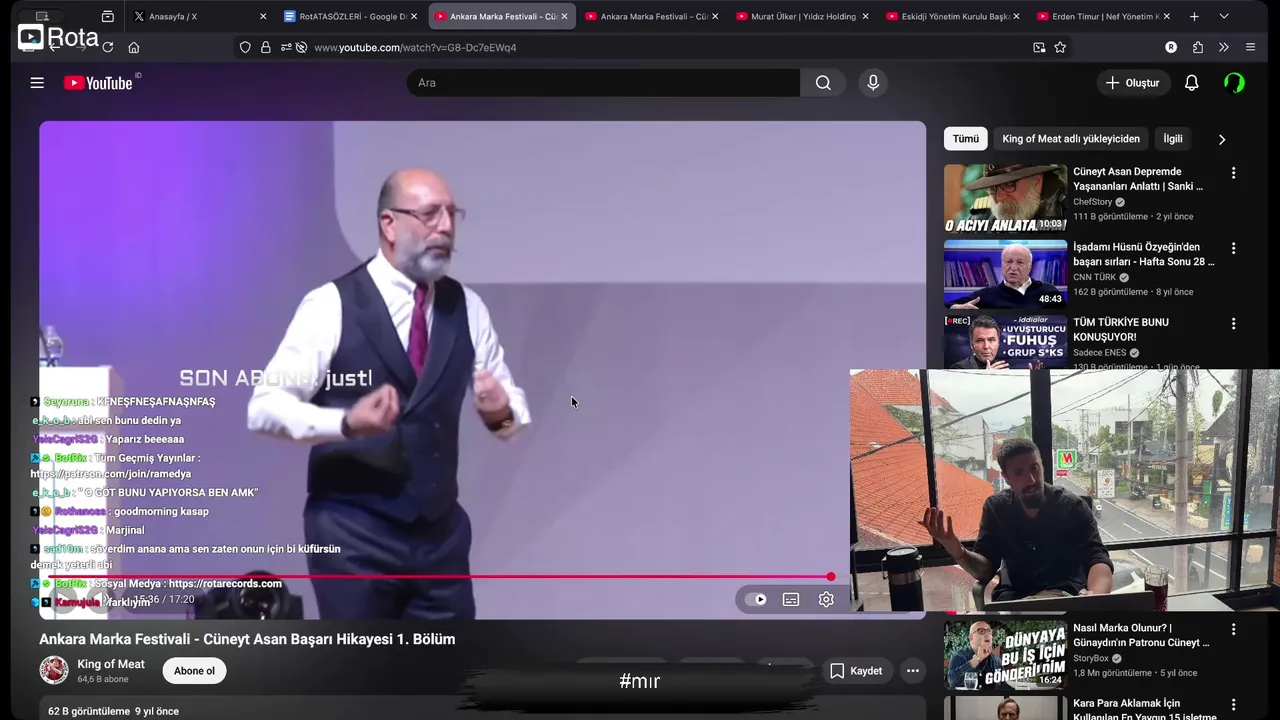1280x720 pixels.
Task: Switch to second Ankara Marka Festivali tab
Action: point(652,16)
